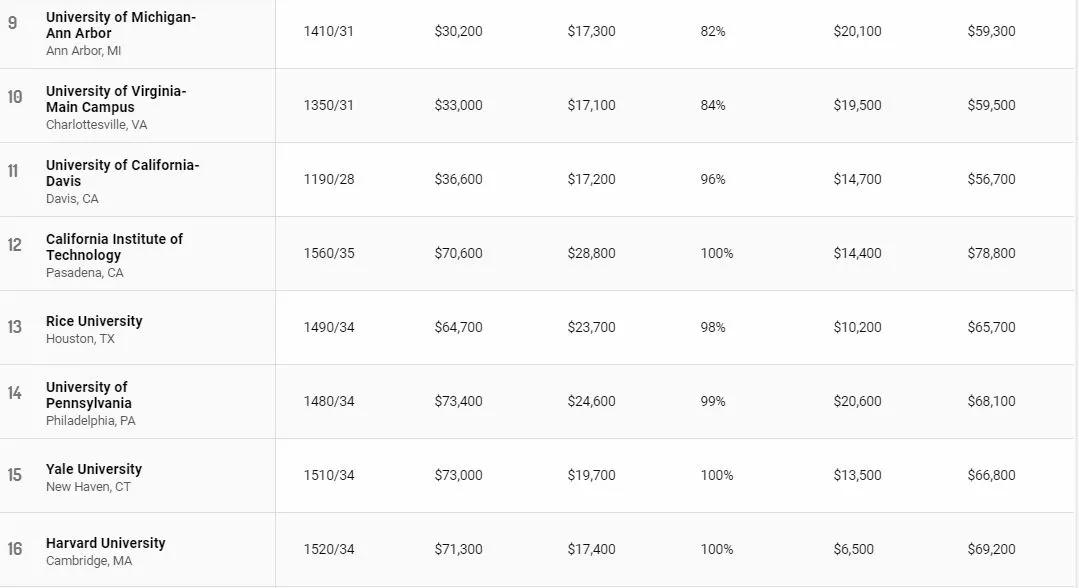Screen dimensions: 1079x588
Task: Click rank number 12 for Caltech
Action: 14,245
